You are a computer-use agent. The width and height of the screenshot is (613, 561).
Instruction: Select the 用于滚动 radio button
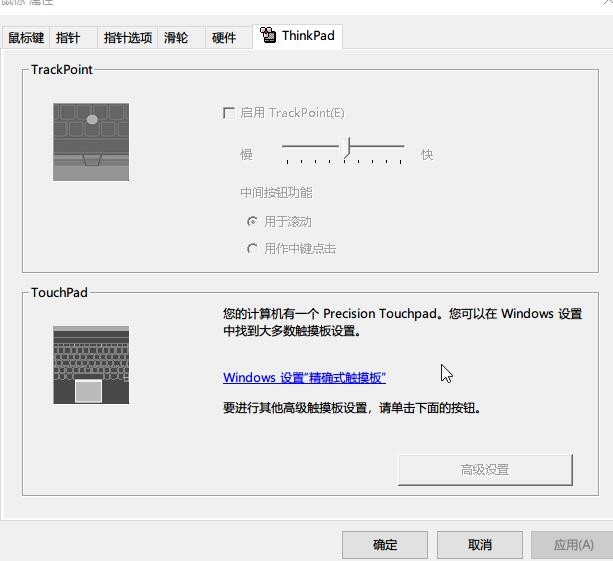[x=252, y=222]
